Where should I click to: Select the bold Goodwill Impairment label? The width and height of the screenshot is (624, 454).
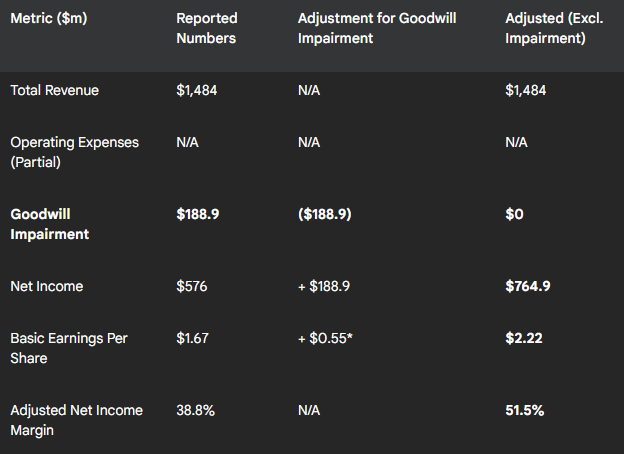point(50,224)
